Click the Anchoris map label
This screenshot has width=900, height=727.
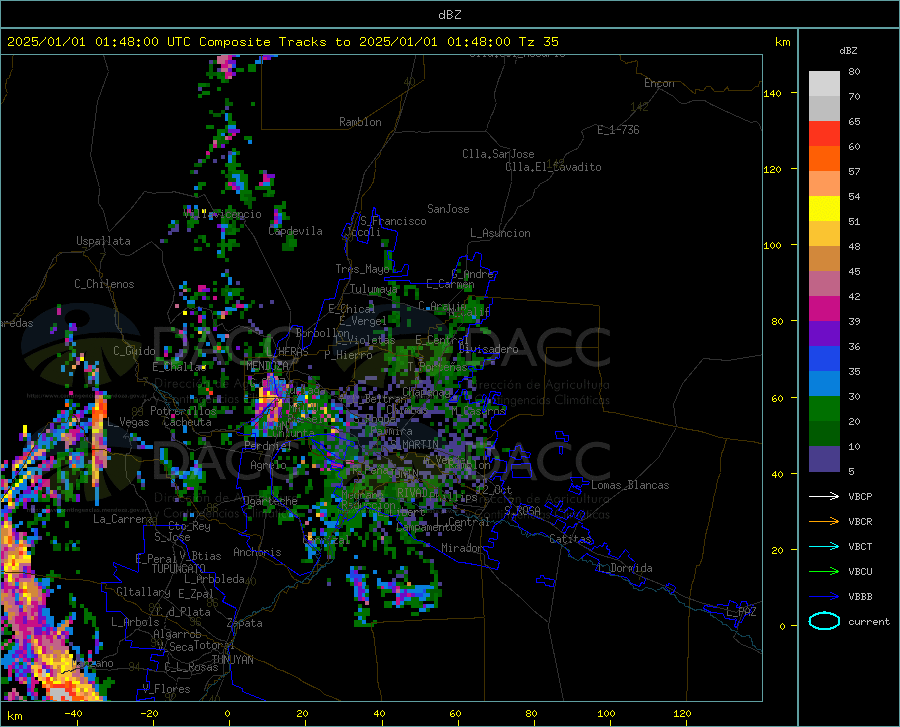click(257, 552)
